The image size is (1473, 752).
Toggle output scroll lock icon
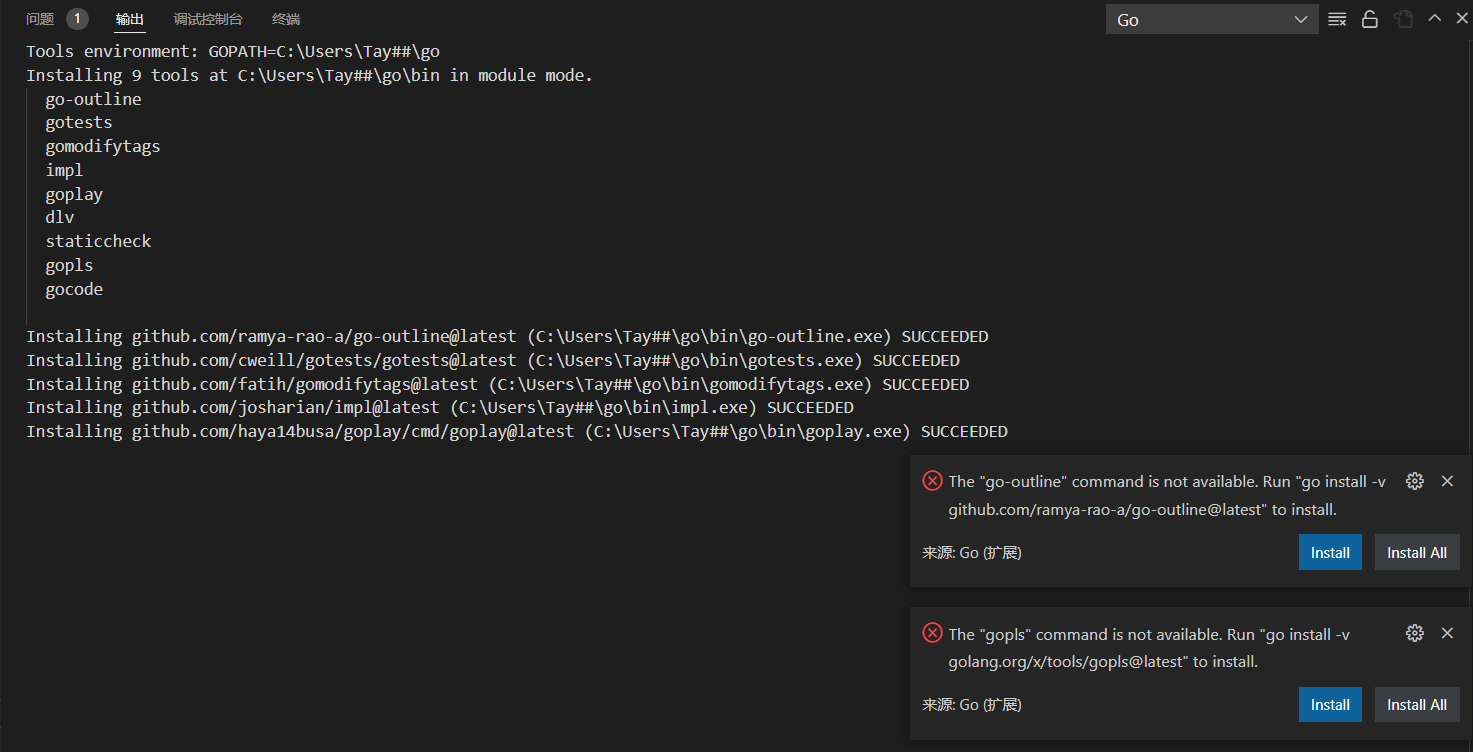1370,19
